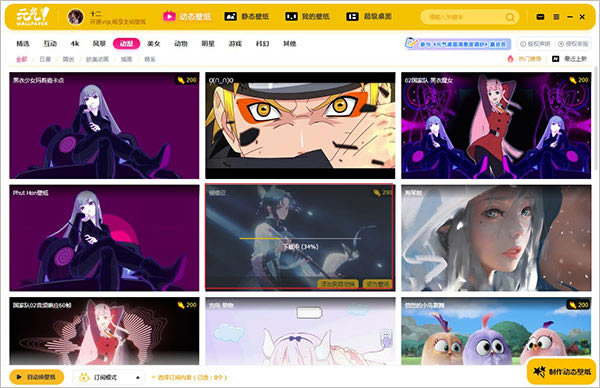Open the hamburger menu in title bar
600x388 pixels.
point(556,17)
